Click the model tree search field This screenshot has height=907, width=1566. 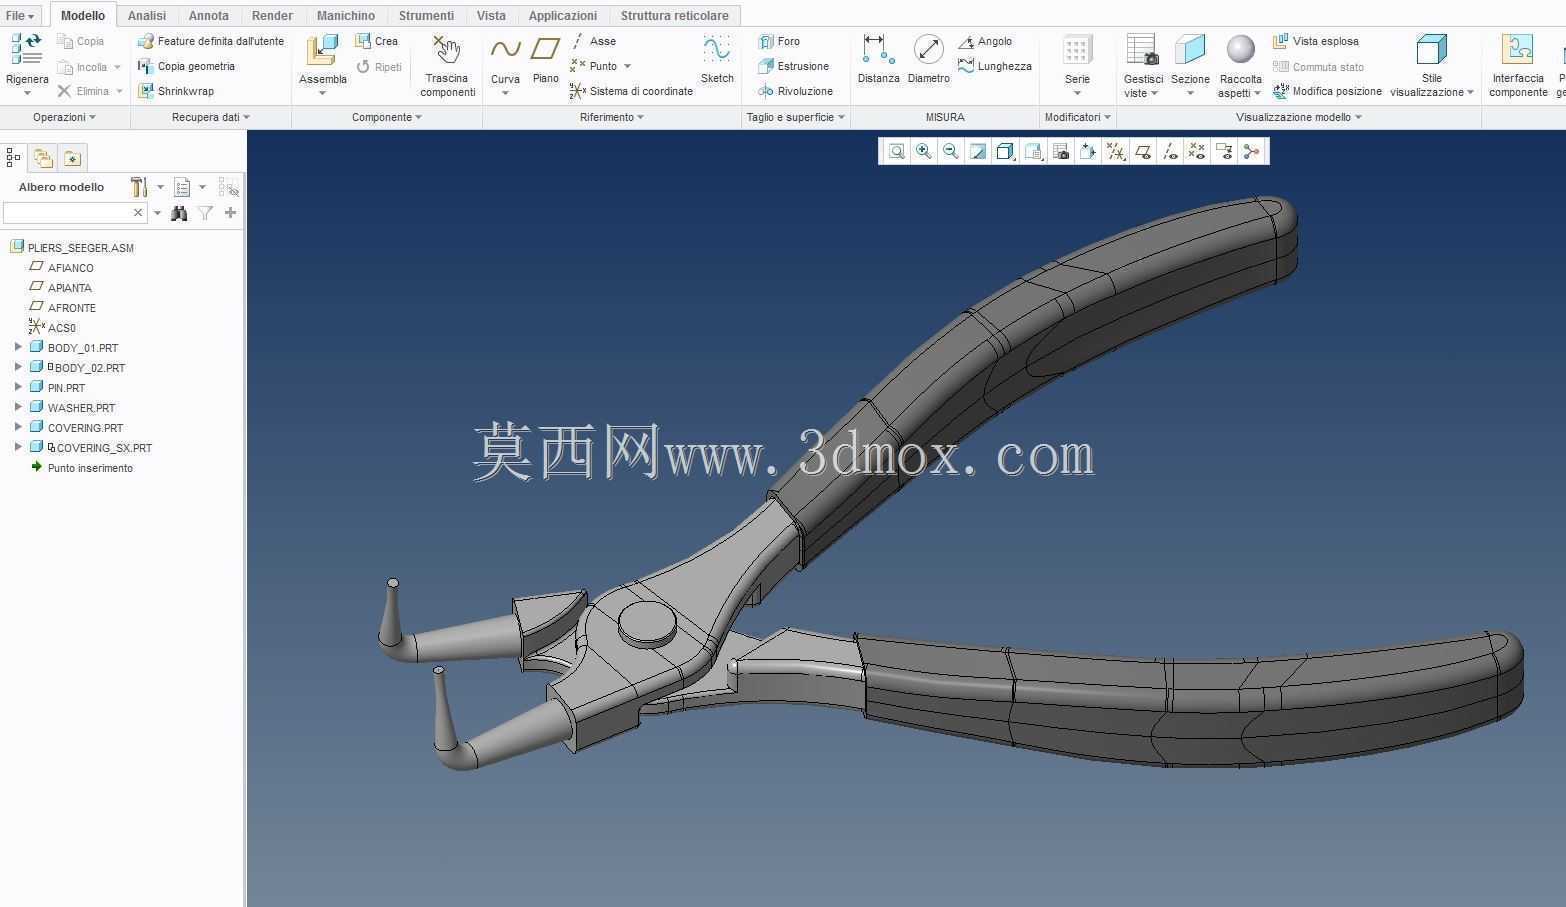click(75, 213)
